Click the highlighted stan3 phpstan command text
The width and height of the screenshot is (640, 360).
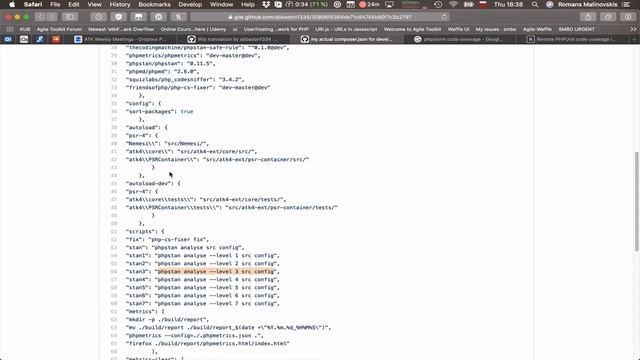tap(216, 271)
